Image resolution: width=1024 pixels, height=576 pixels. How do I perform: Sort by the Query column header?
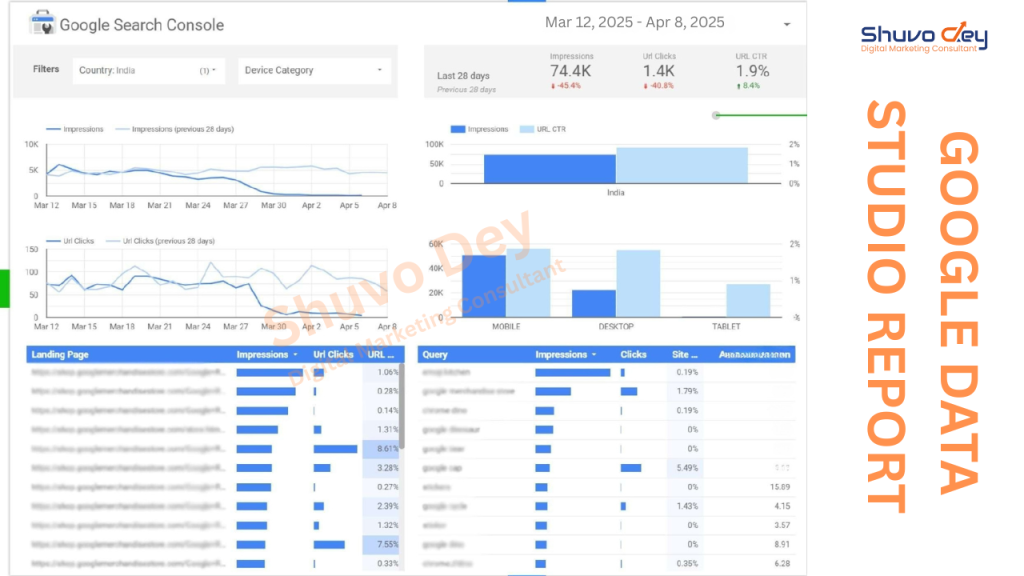[x=435, y=355]
